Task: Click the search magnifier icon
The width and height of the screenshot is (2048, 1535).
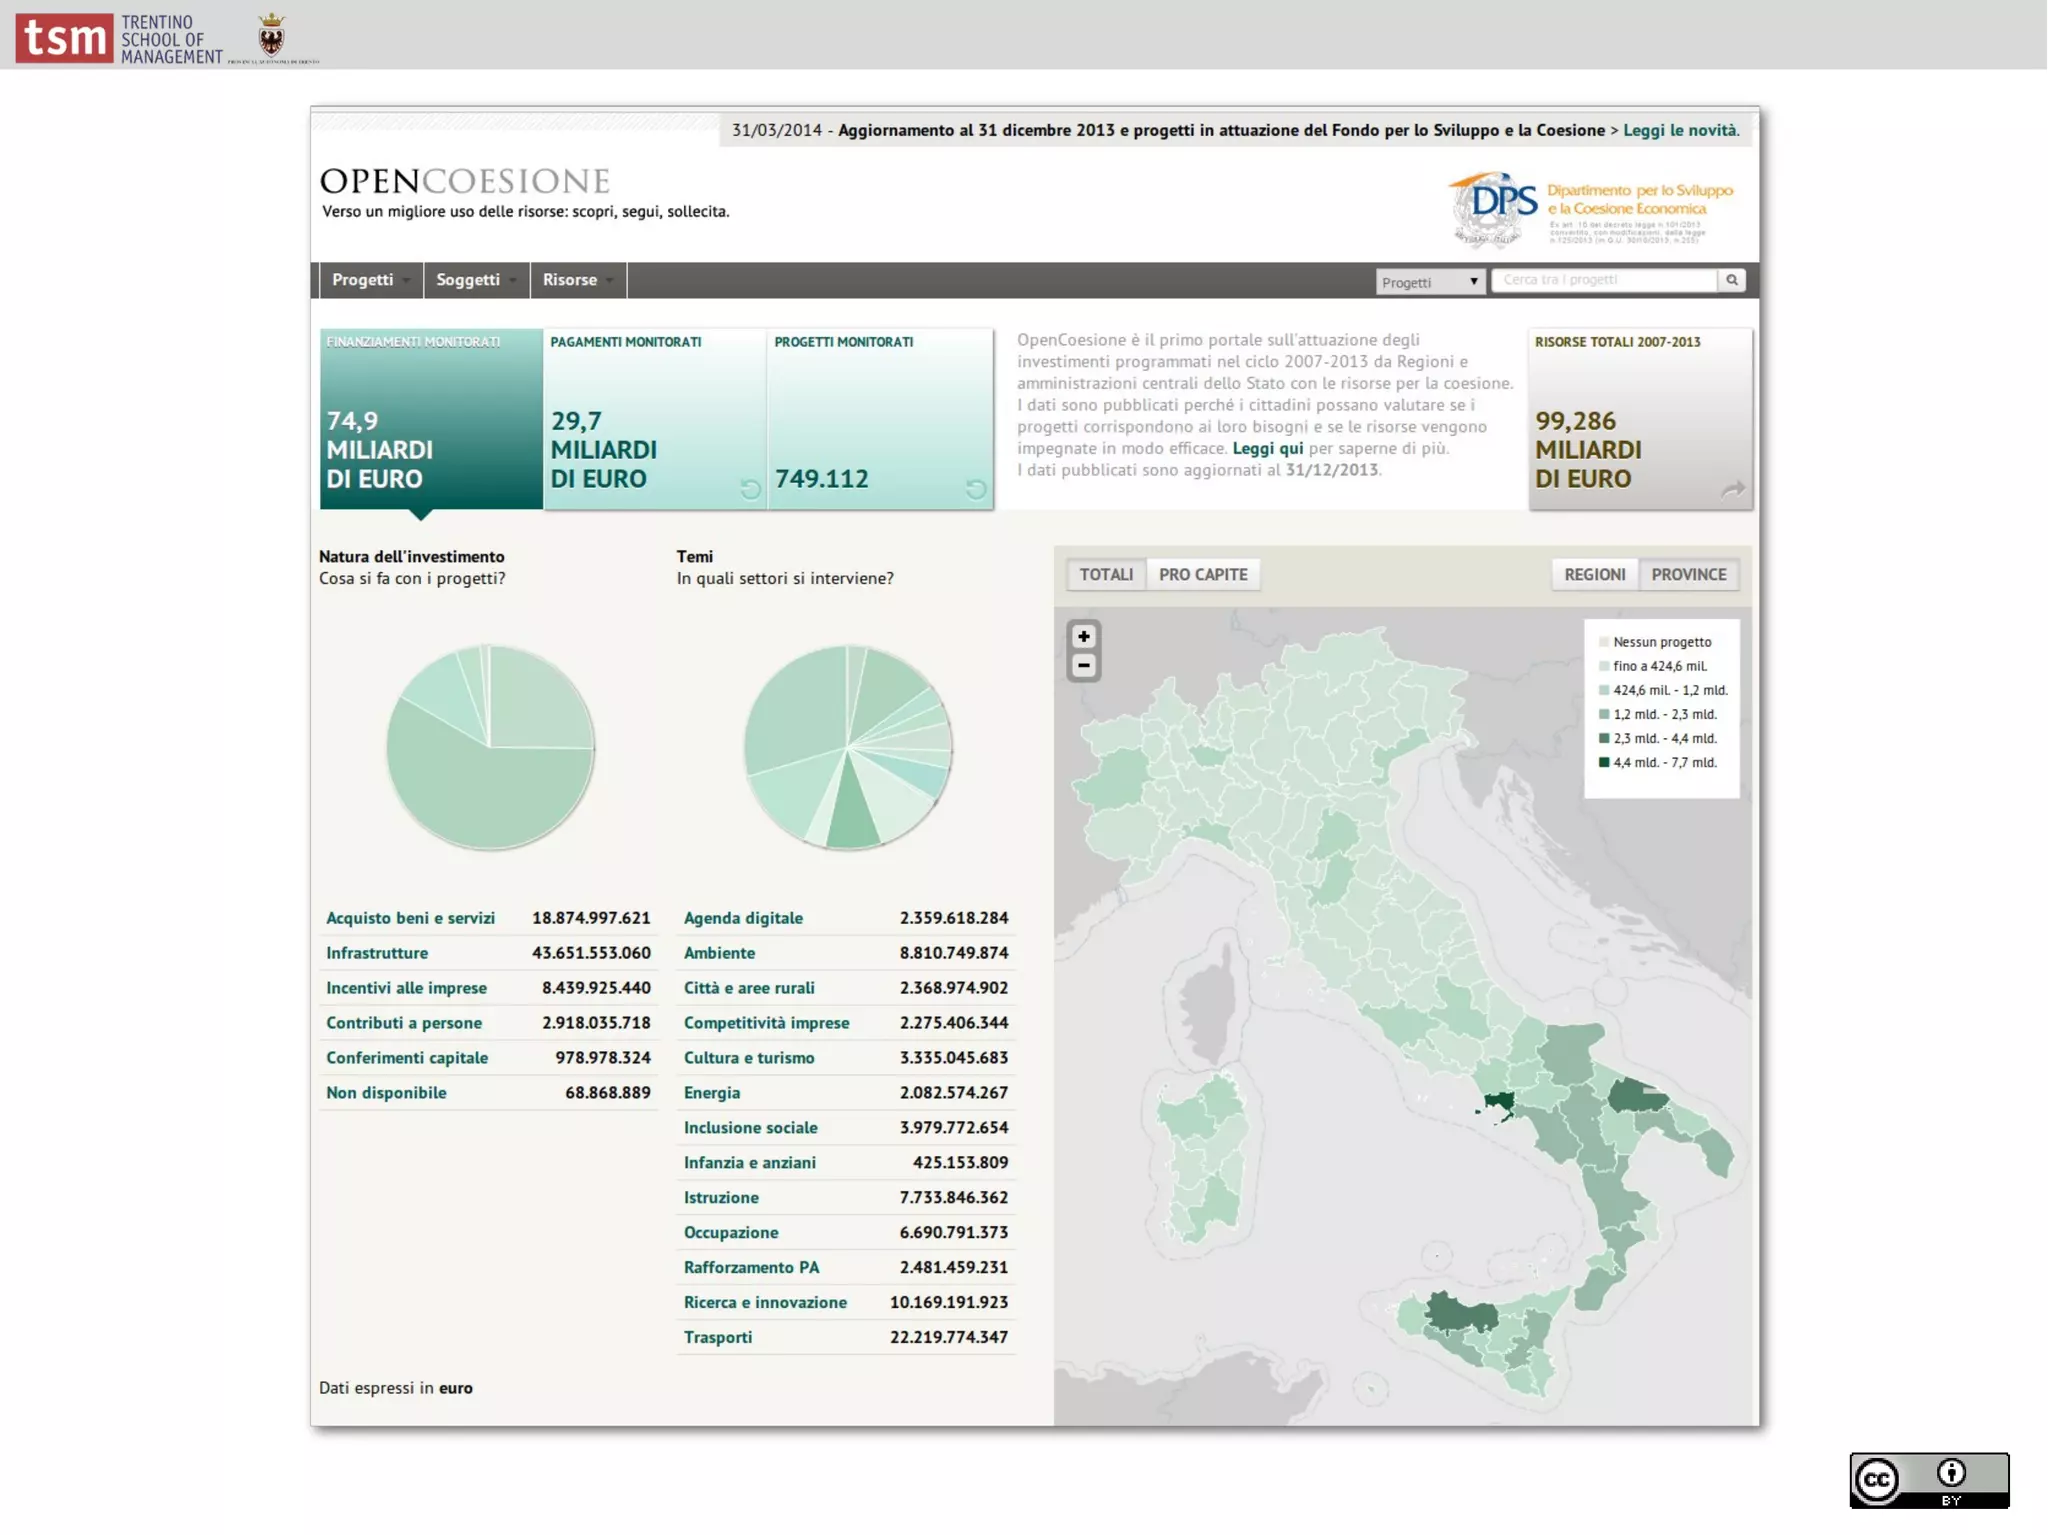Action: point(1732,280)
